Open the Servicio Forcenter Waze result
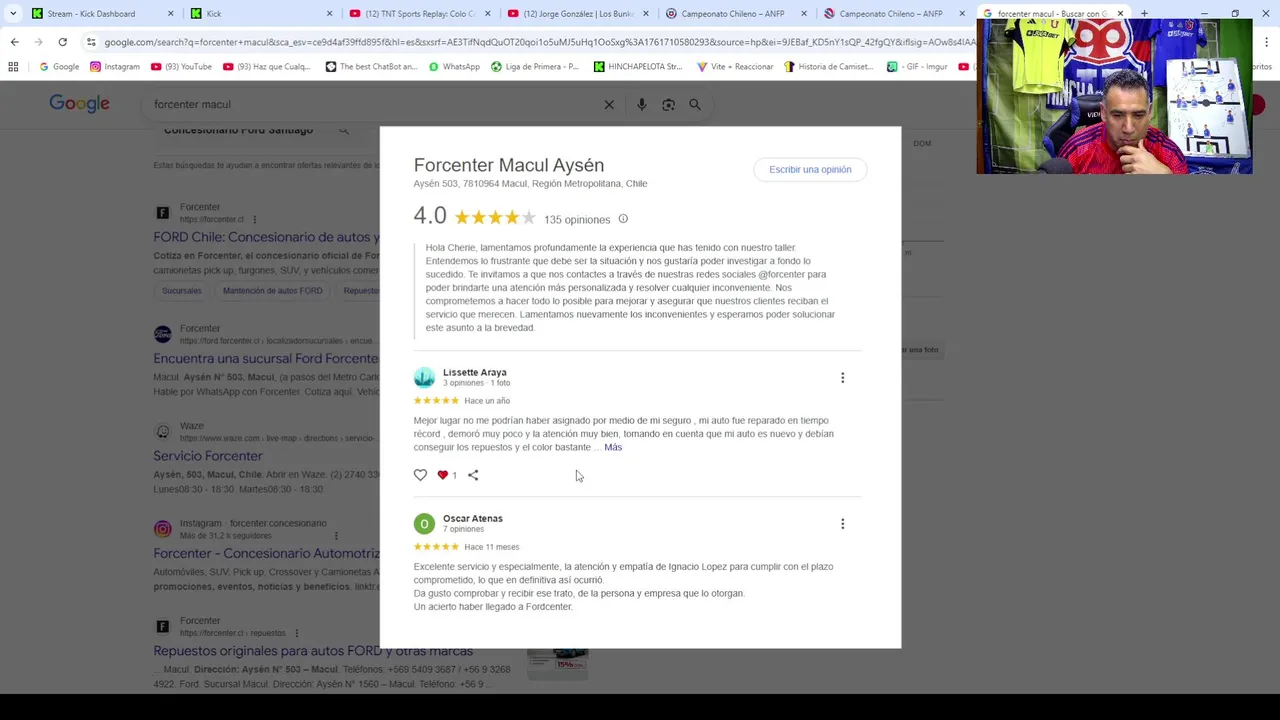The image size is (1280, 720). tap(208, 456)
